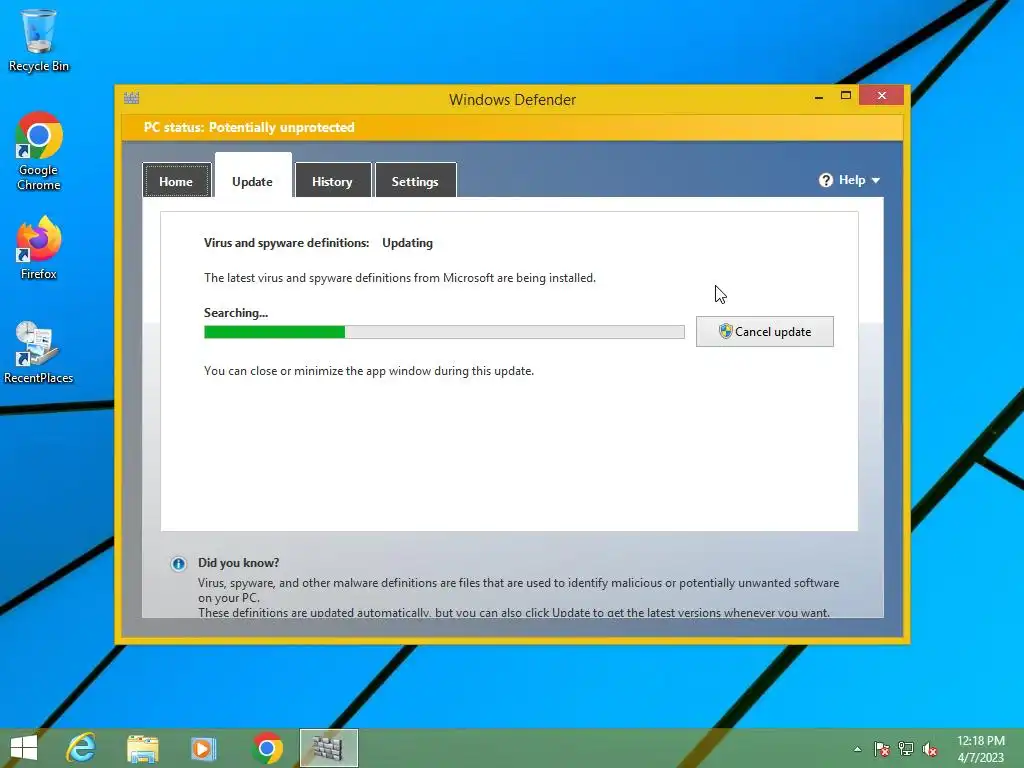Launch Internet Explorer from the taskbar
The image size is (1024, 768).
[x=81, y=748]
